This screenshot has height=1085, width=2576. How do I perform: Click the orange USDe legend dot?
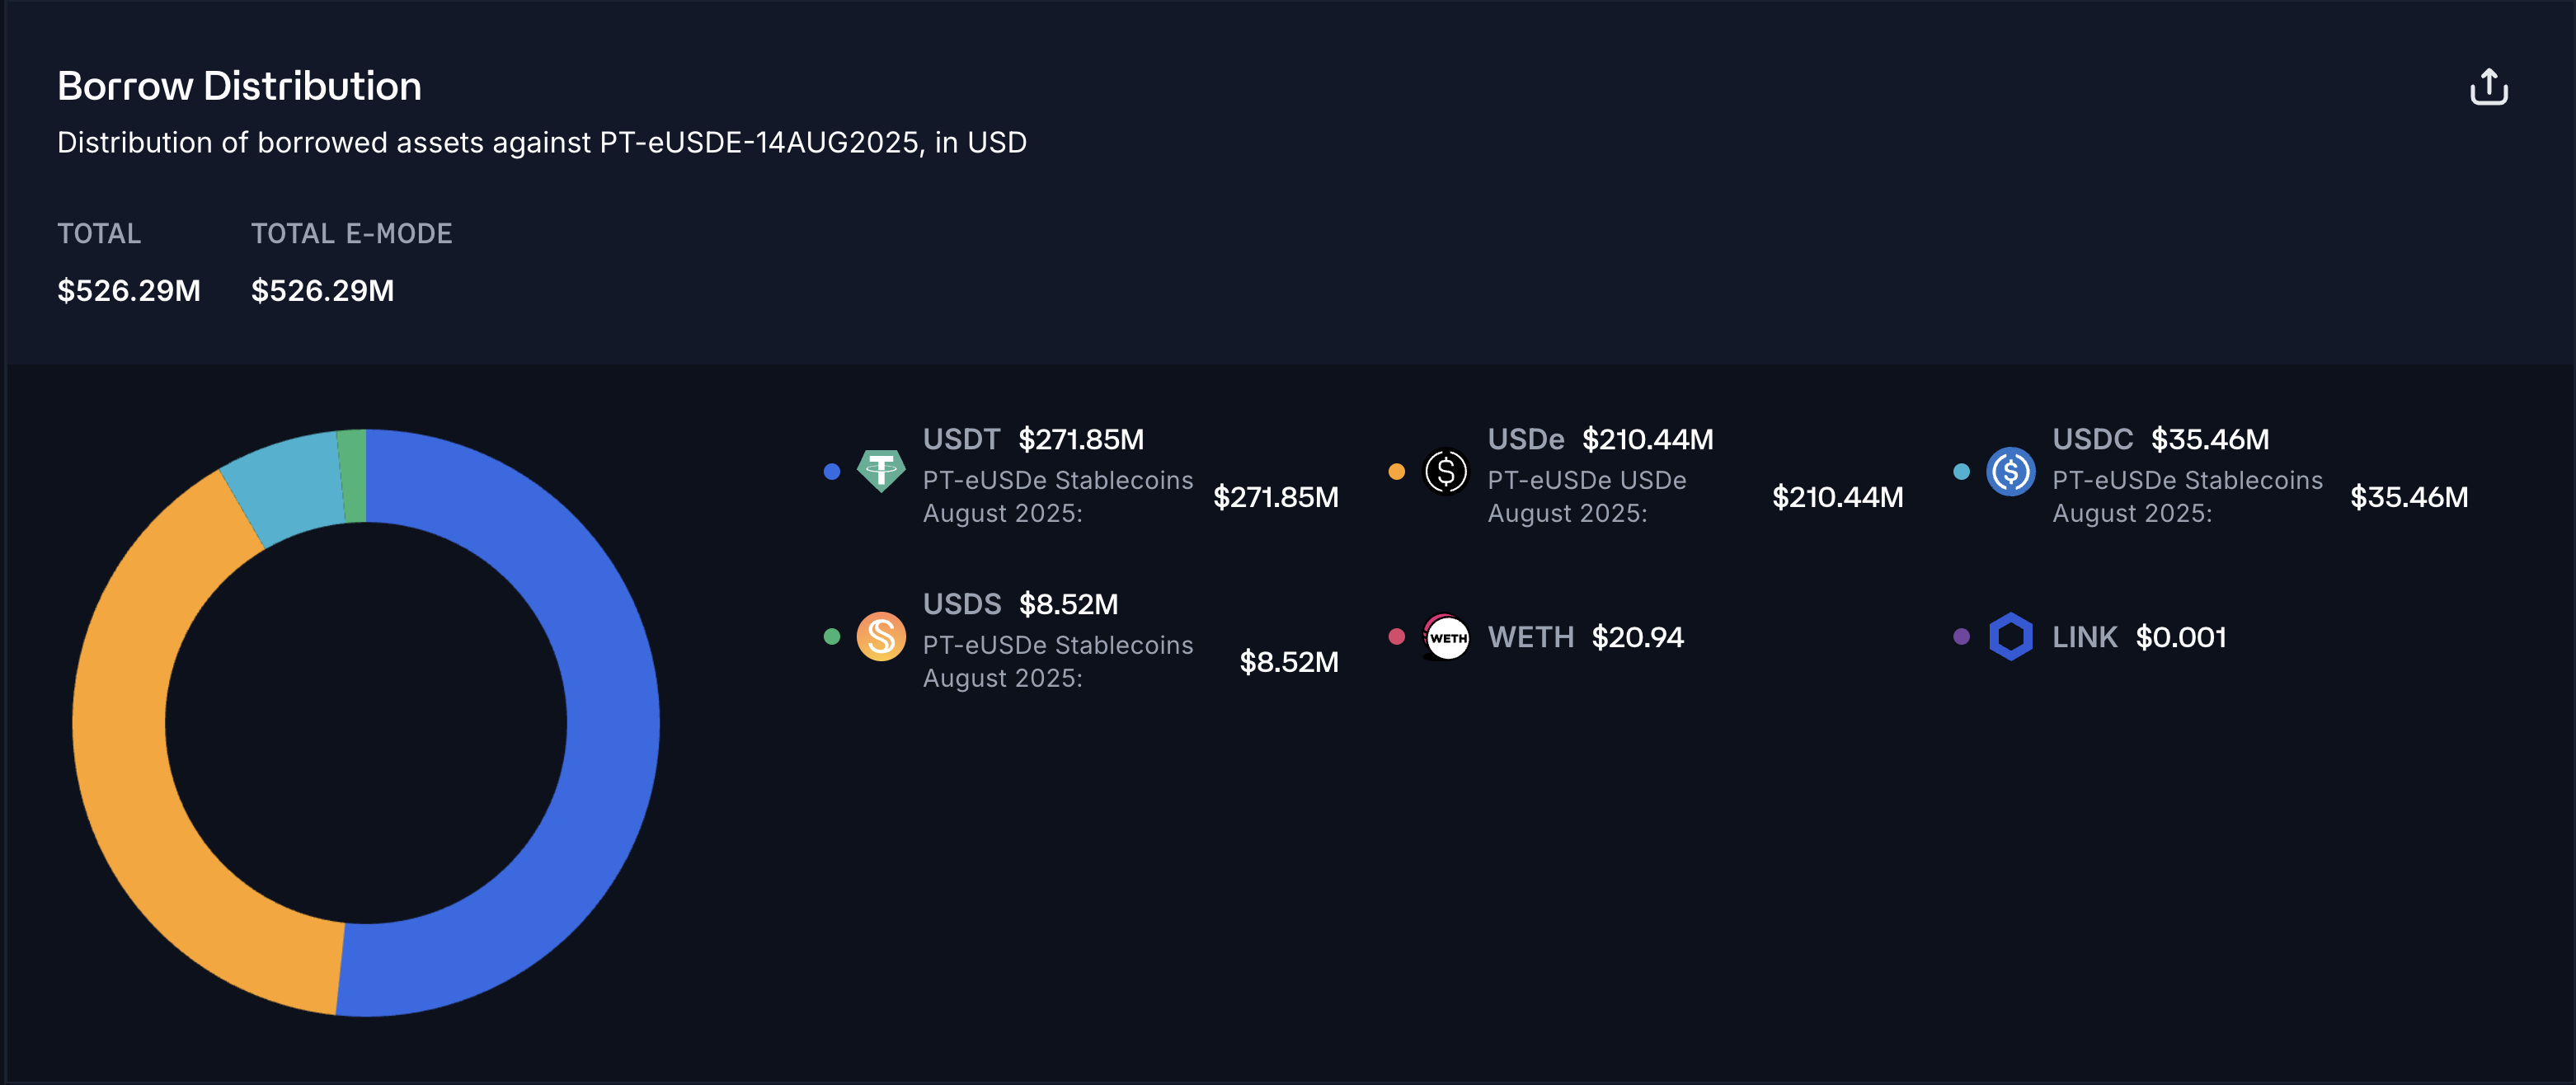(x=1396, y=471)
